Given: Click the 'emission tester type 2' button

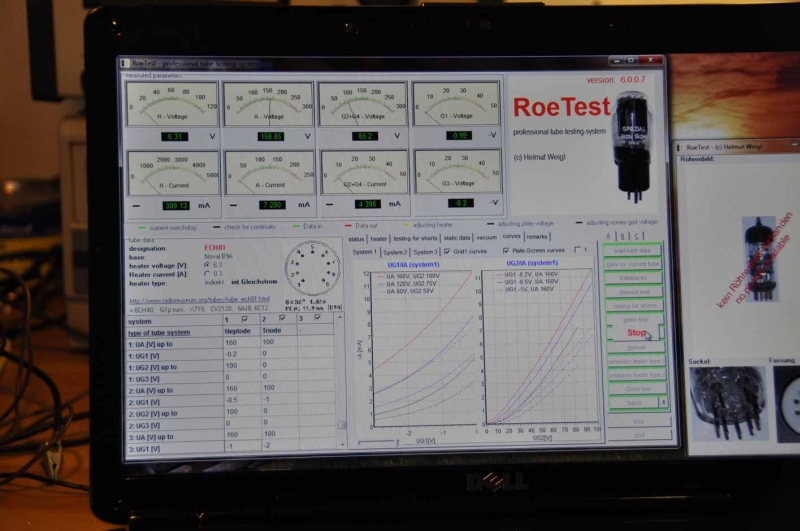Looking at the screenshot, I should click(637, 375).
